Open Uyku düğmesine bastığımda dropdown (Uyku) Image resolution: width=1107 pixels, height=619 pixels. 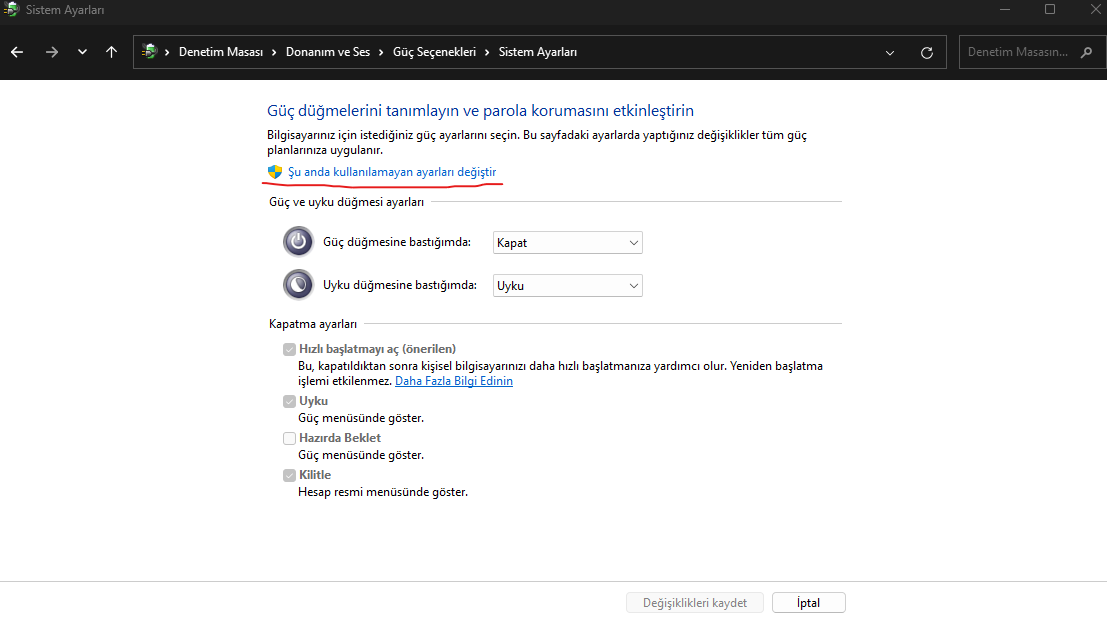pos(568,286)
